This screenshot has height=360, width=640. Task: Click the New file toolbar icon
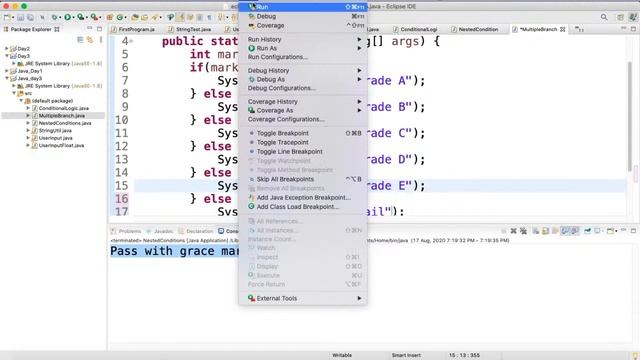(x=7, y=17)
